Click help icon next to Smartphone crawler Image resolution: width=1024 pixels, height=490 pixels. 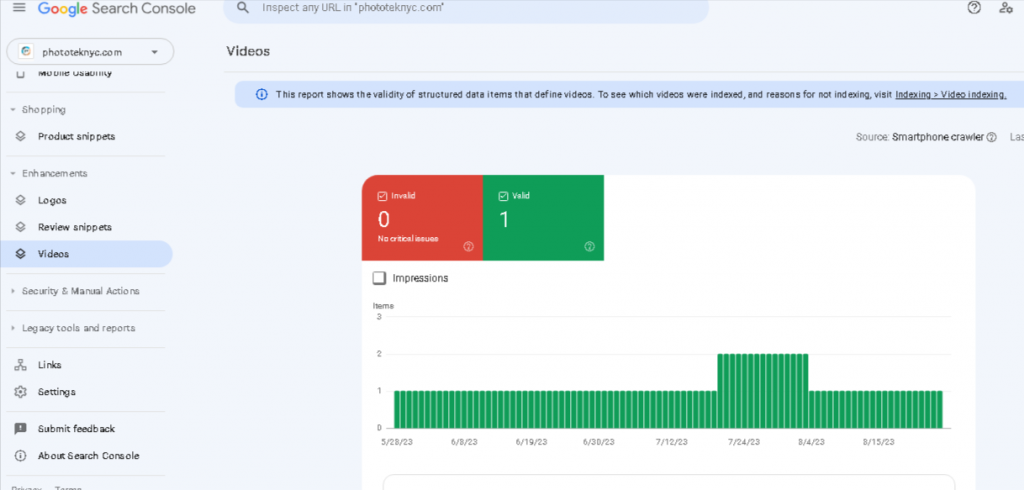pos(991,137)
